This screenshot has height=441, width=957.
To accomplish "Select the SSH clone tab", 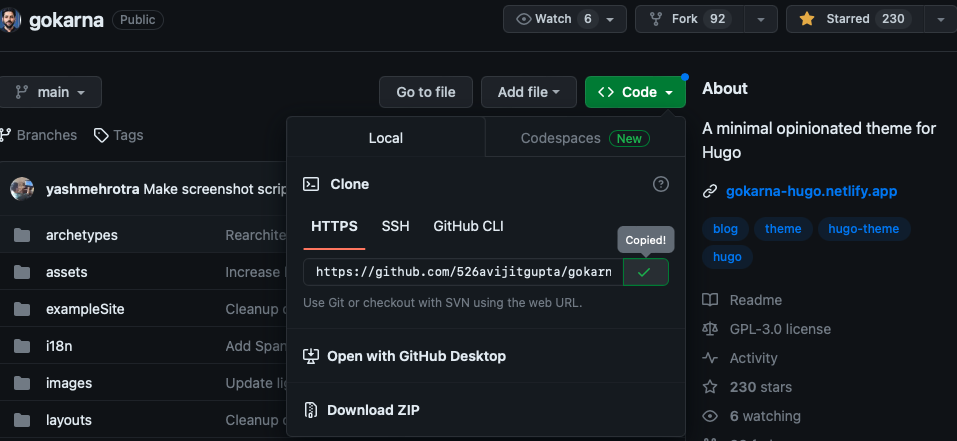I will [395, 227].
